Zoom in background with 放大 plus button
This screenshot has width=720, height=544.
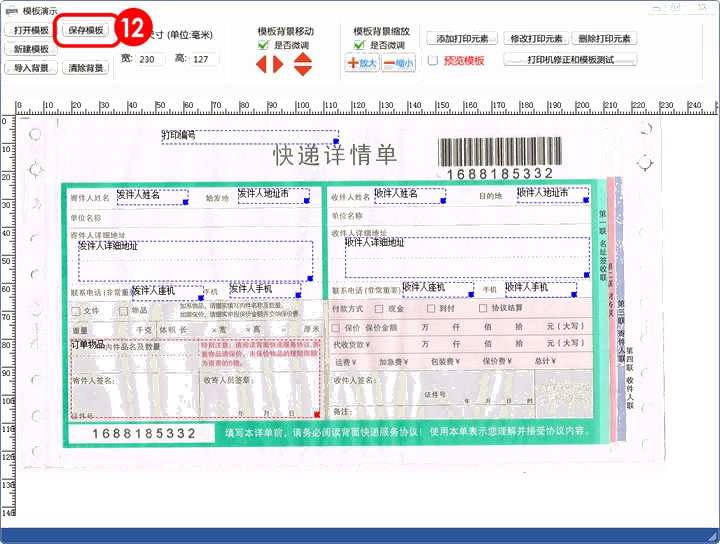(363, 64)
